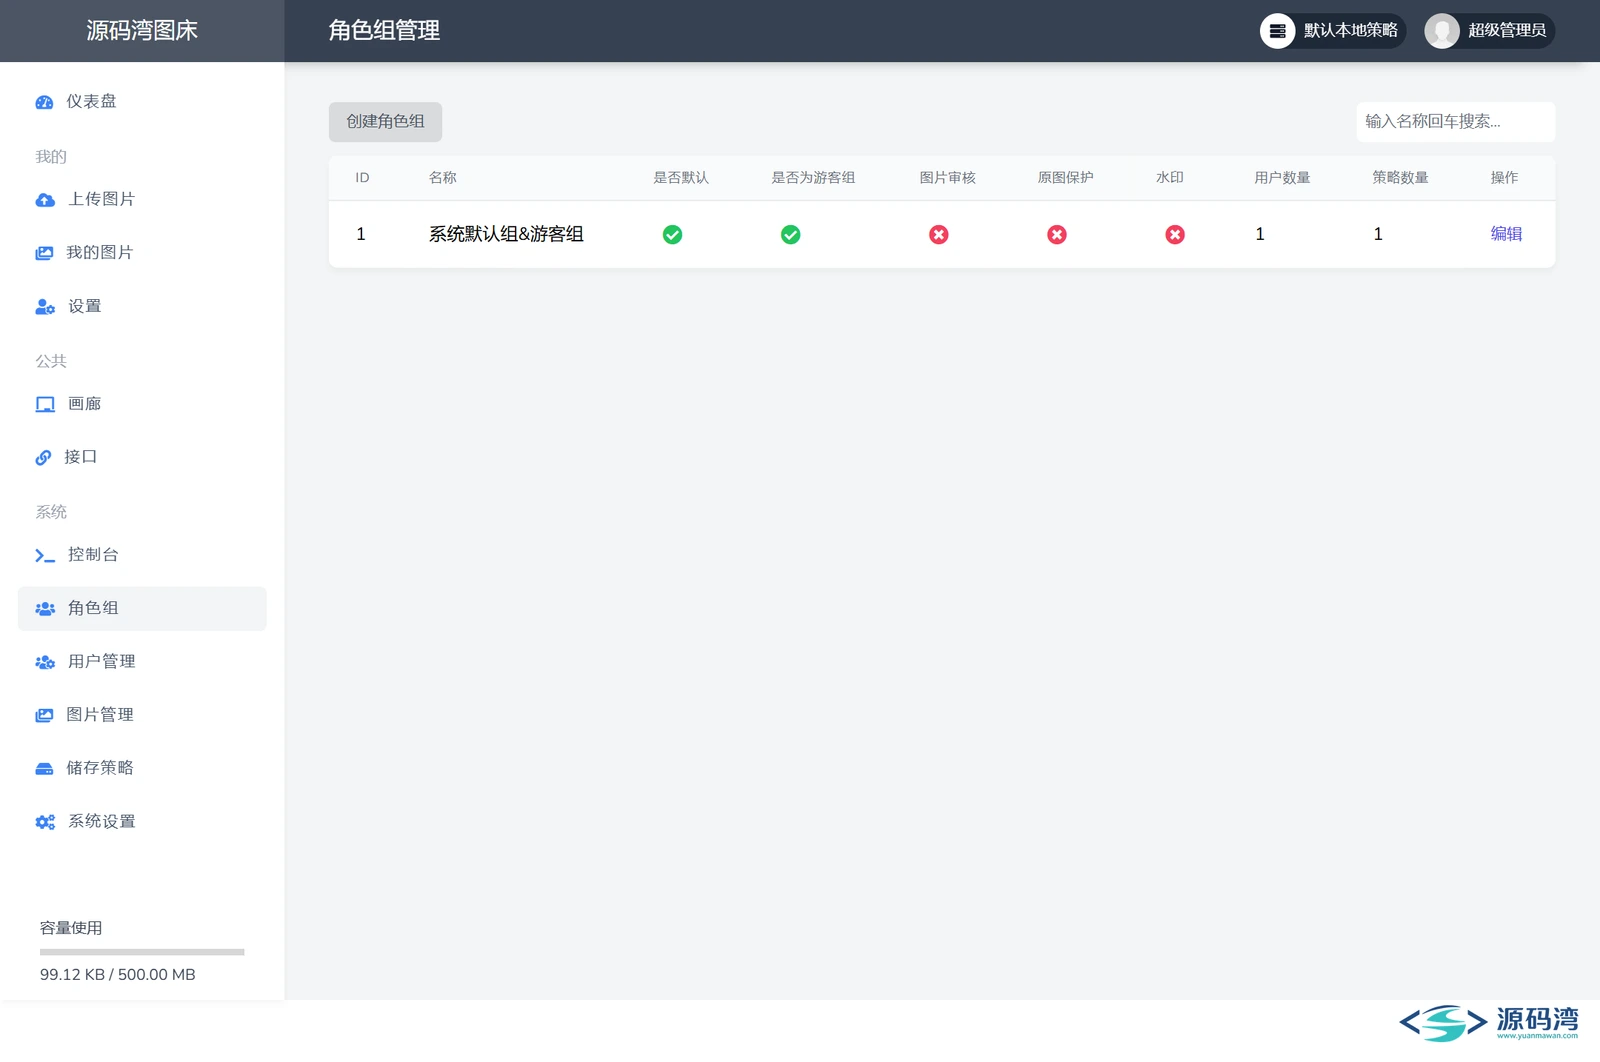Click the red cross under 水印
This screenshot has height=1062, width=1600.
(x=1175, y=235)
